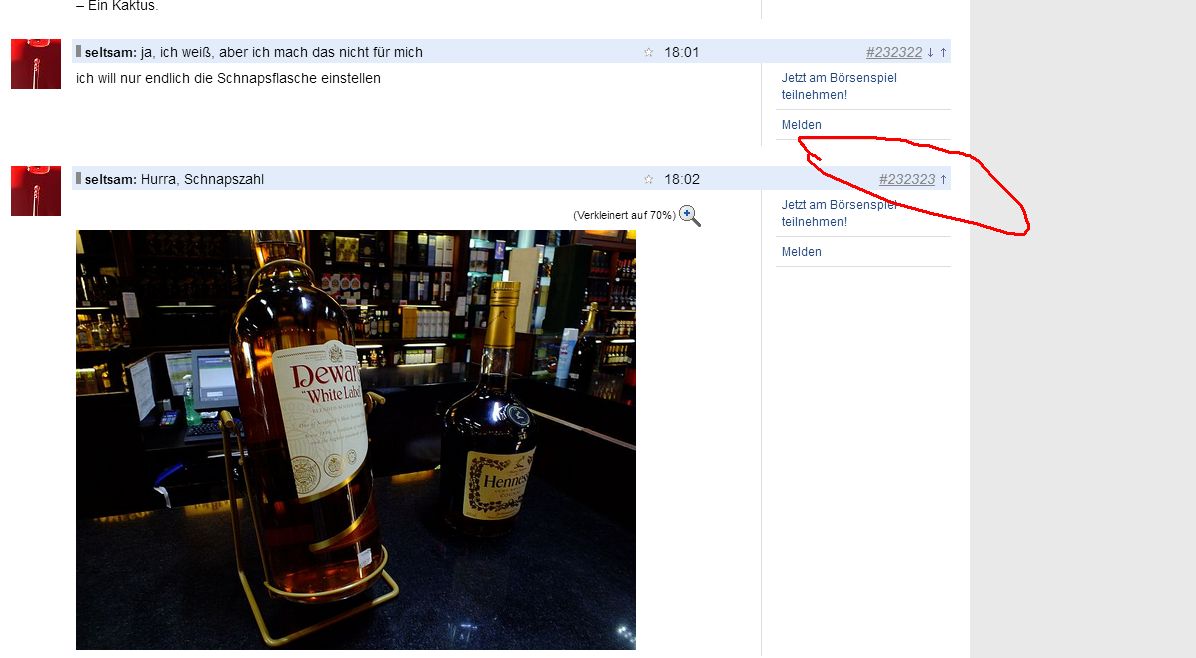The image size is (1196, 658).
Task: Click the star icon next to 18:02
Action: coord(648,180)
